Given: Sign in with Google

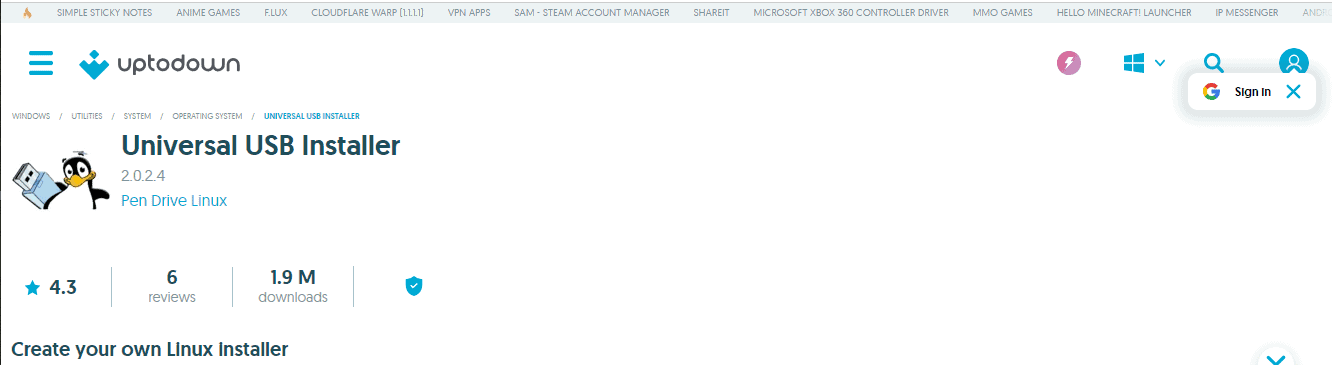Looking at the screenshot, I should 1238,91.
